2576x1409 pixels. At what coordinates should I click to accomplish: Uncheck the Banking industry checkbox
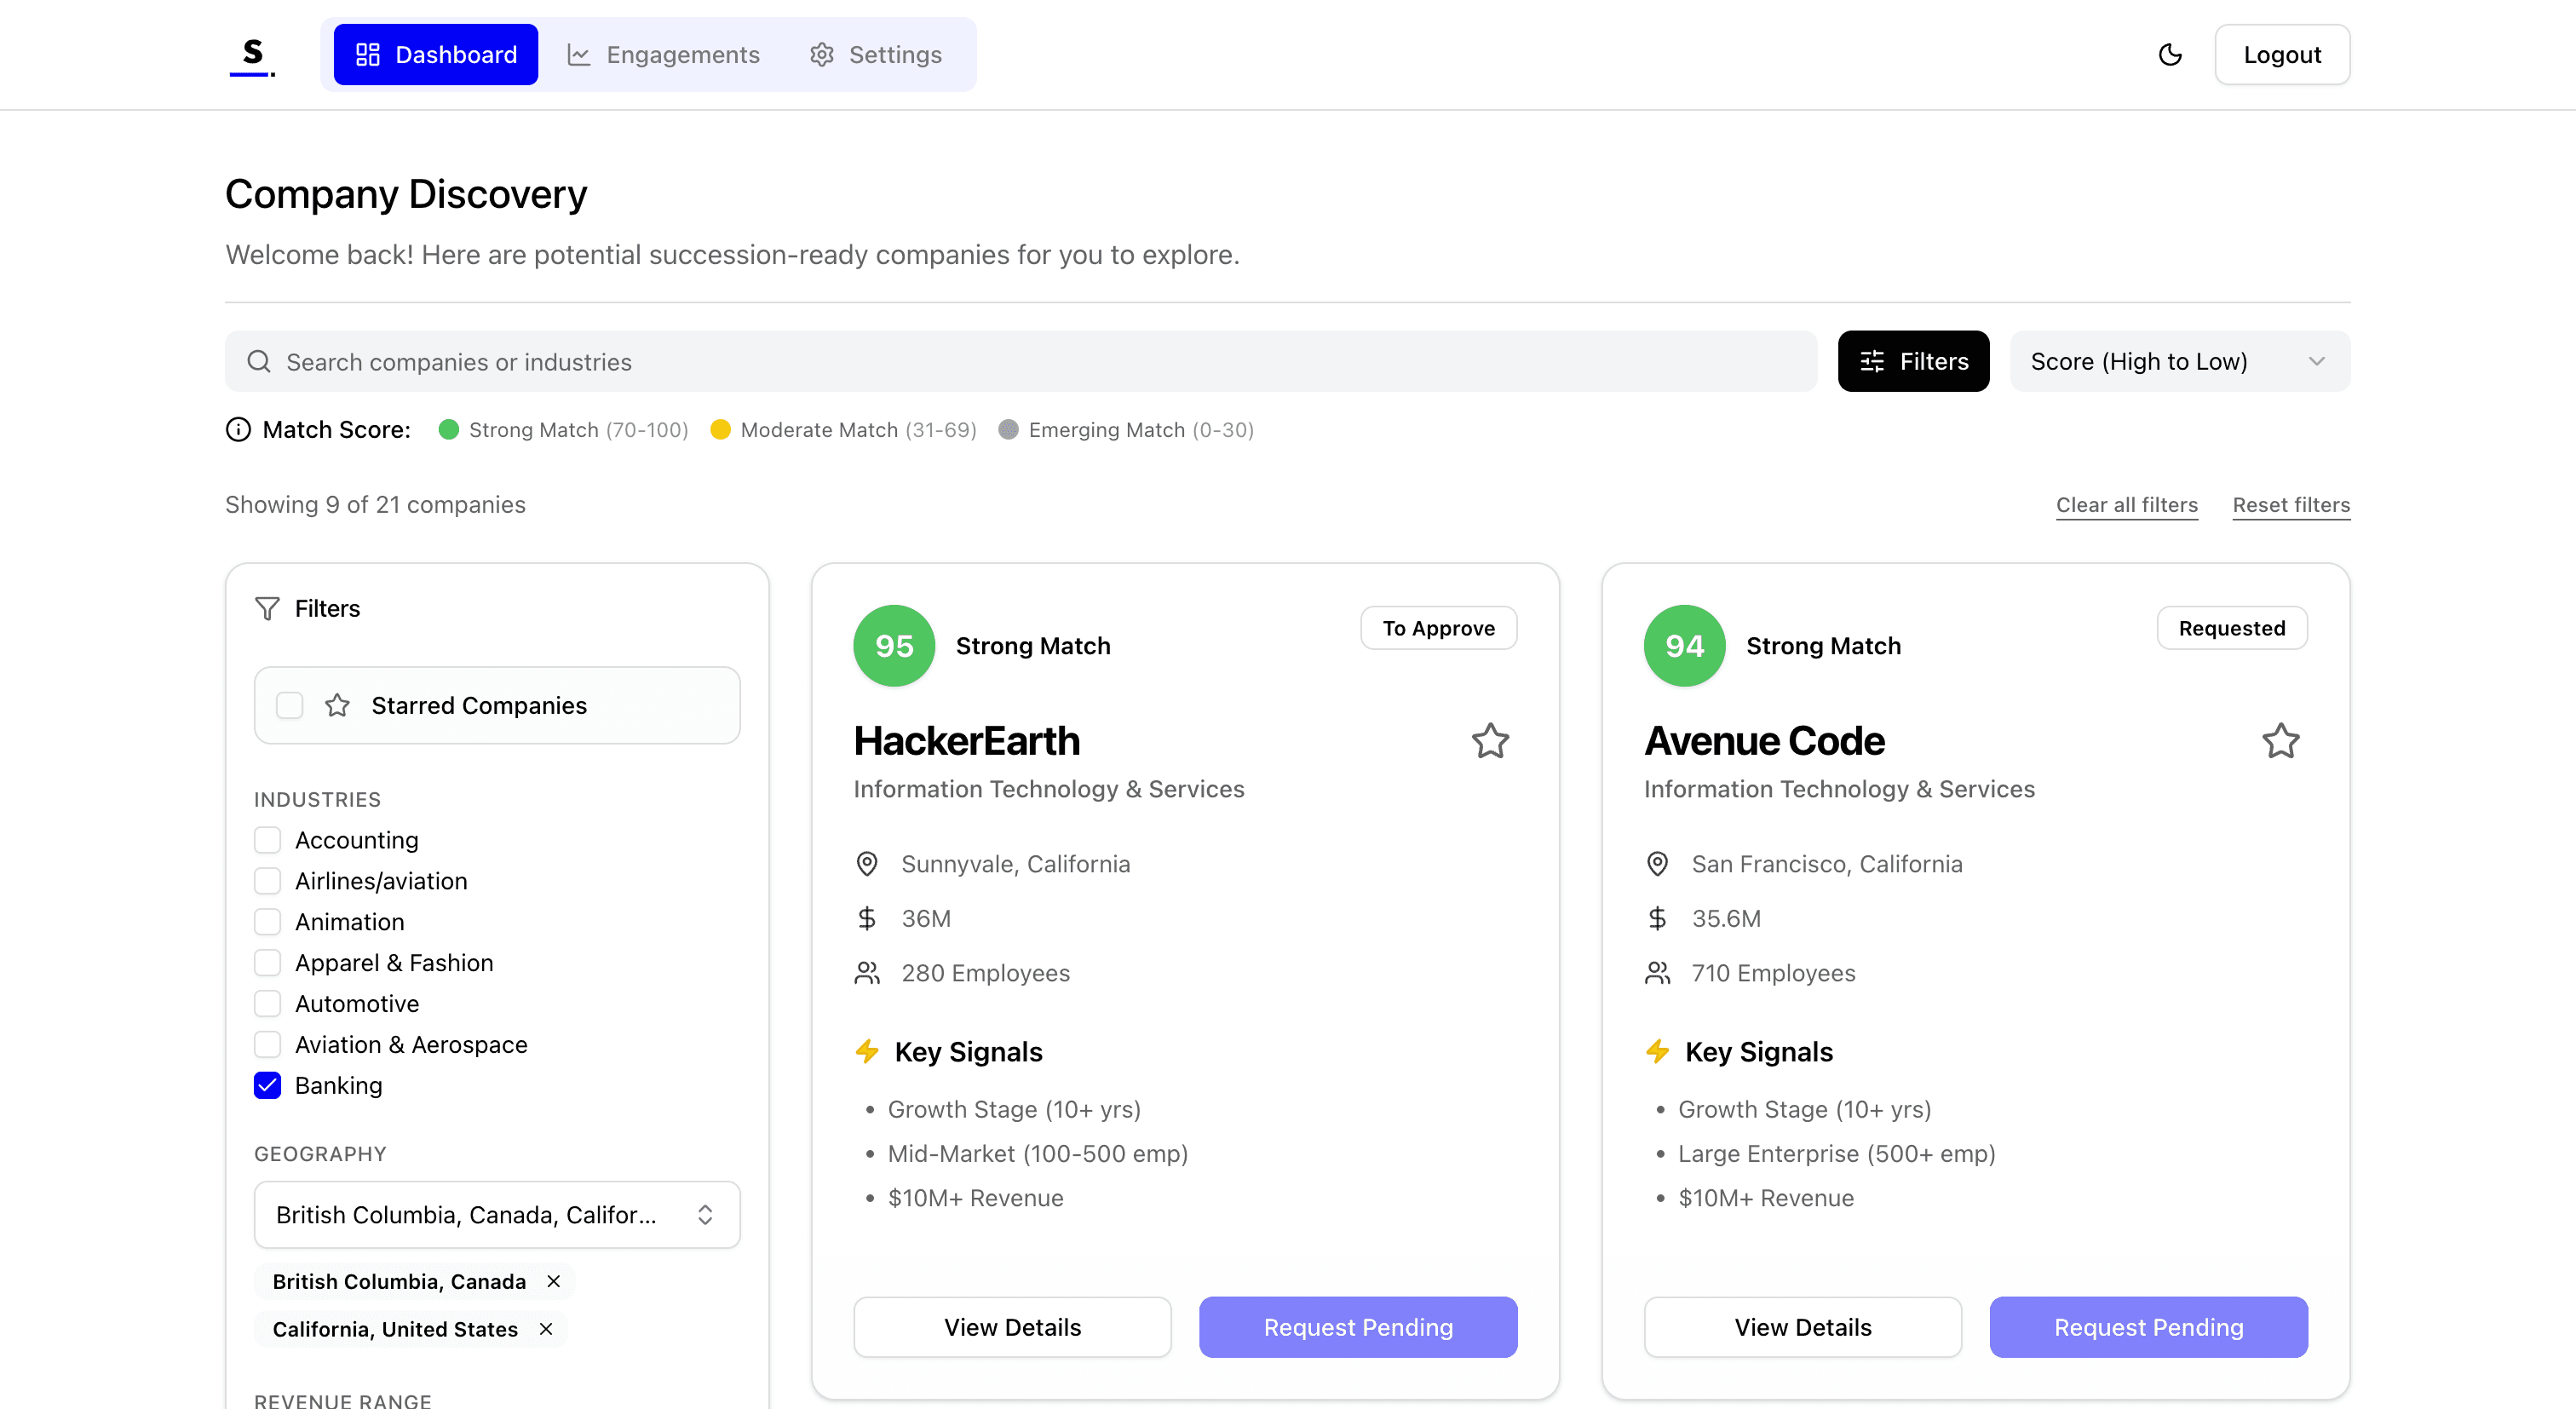267,1085
